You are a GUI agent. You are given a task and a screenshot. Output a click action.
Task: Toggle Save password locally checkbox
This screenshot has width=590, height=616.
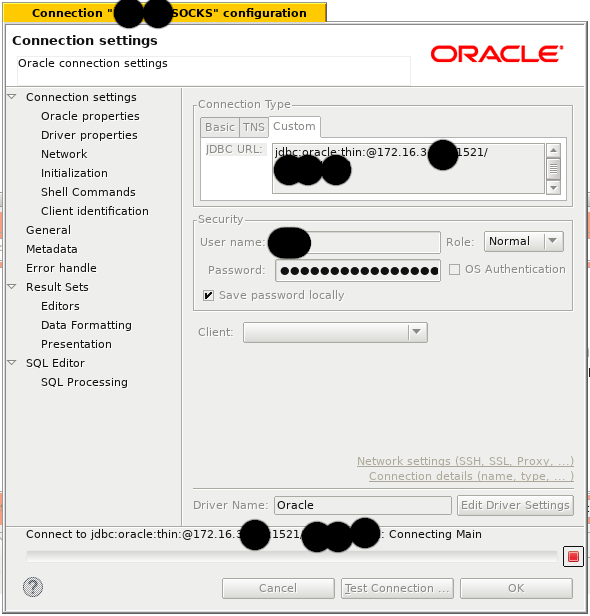(208, 295)
